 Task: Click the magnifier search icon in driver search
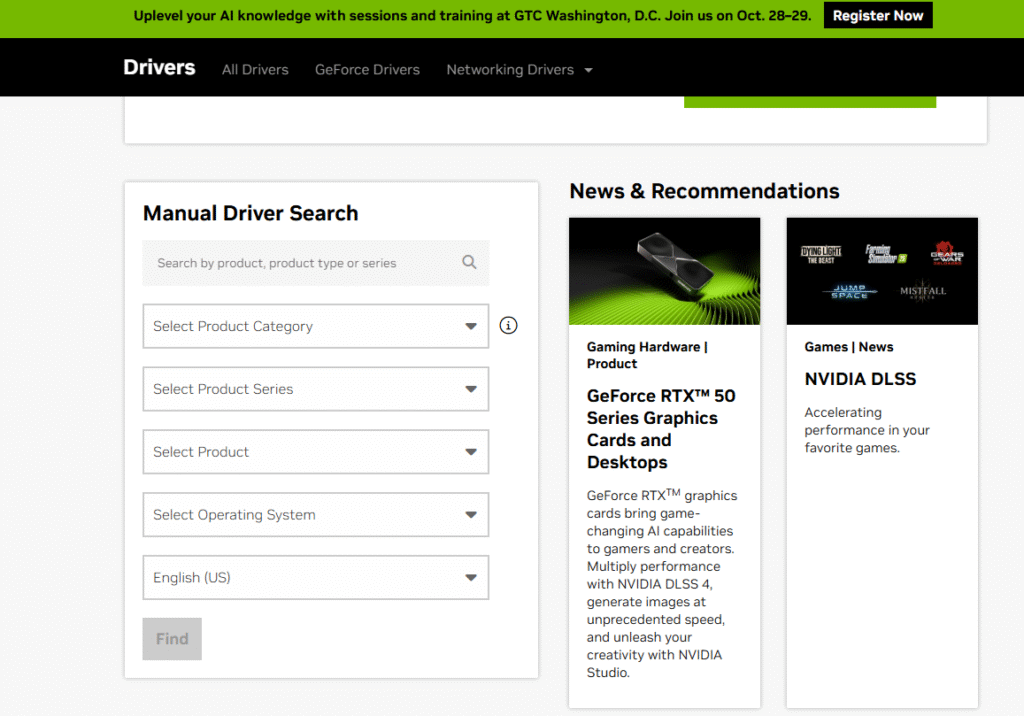[469, 263]
